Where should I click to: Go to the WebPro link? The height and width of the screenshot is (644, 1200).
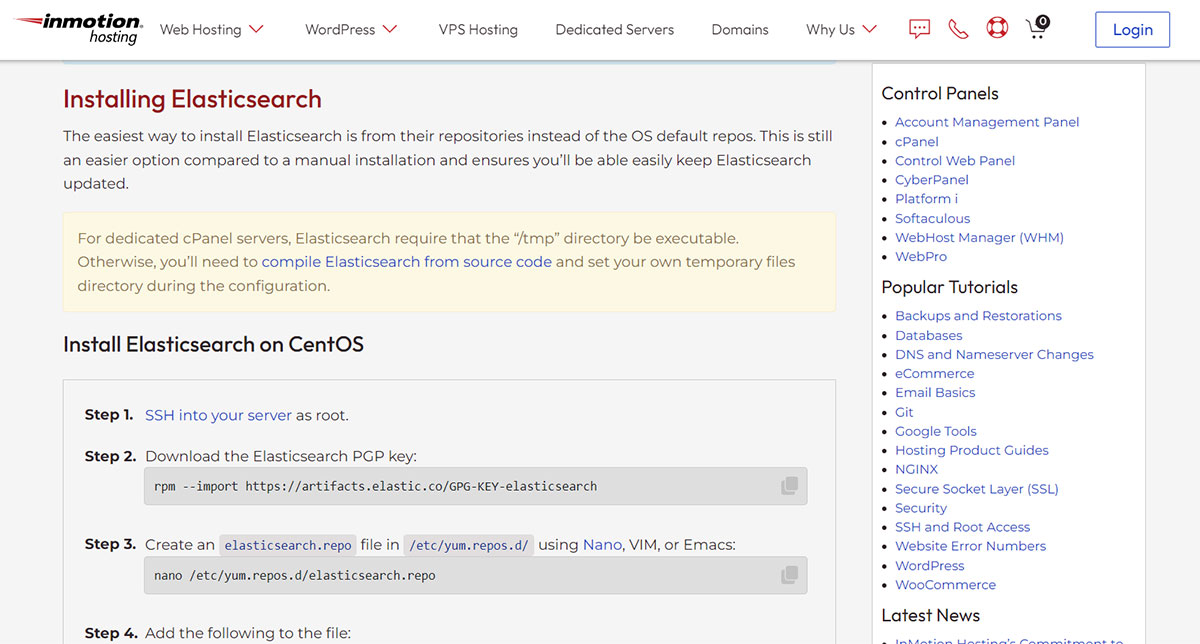[921, 256]
